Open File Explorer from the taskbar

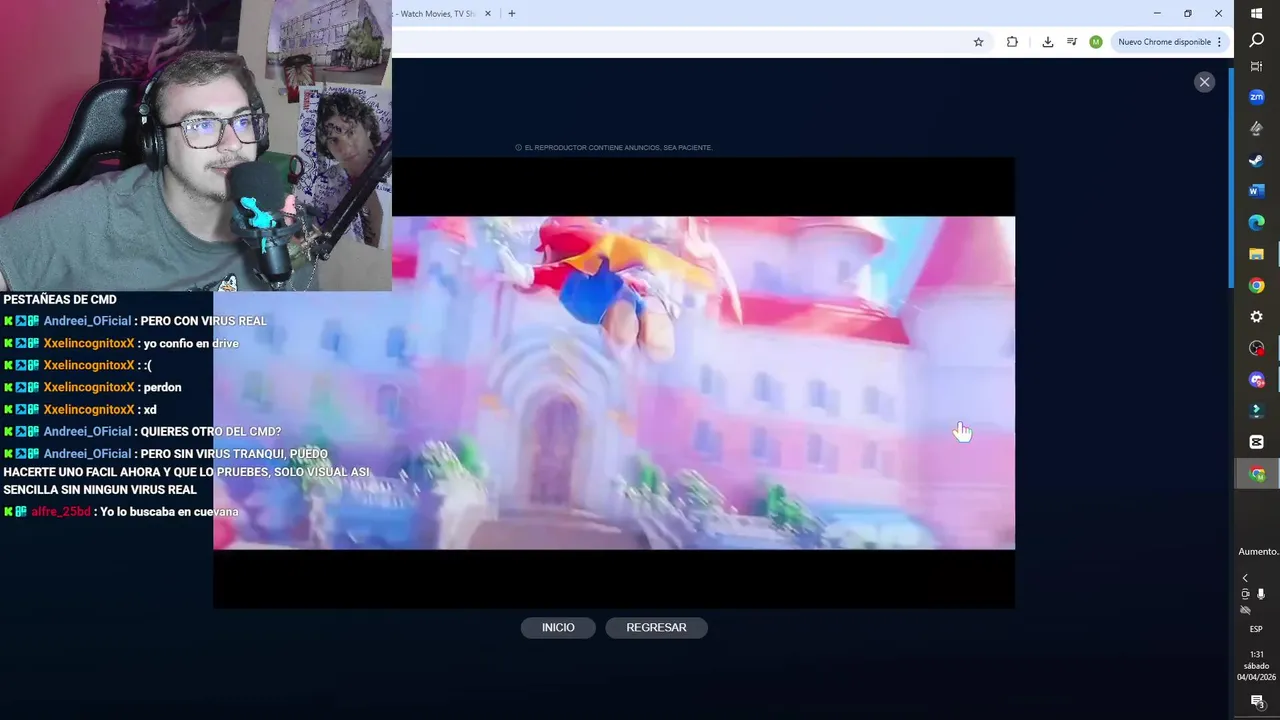[1257, 254]
